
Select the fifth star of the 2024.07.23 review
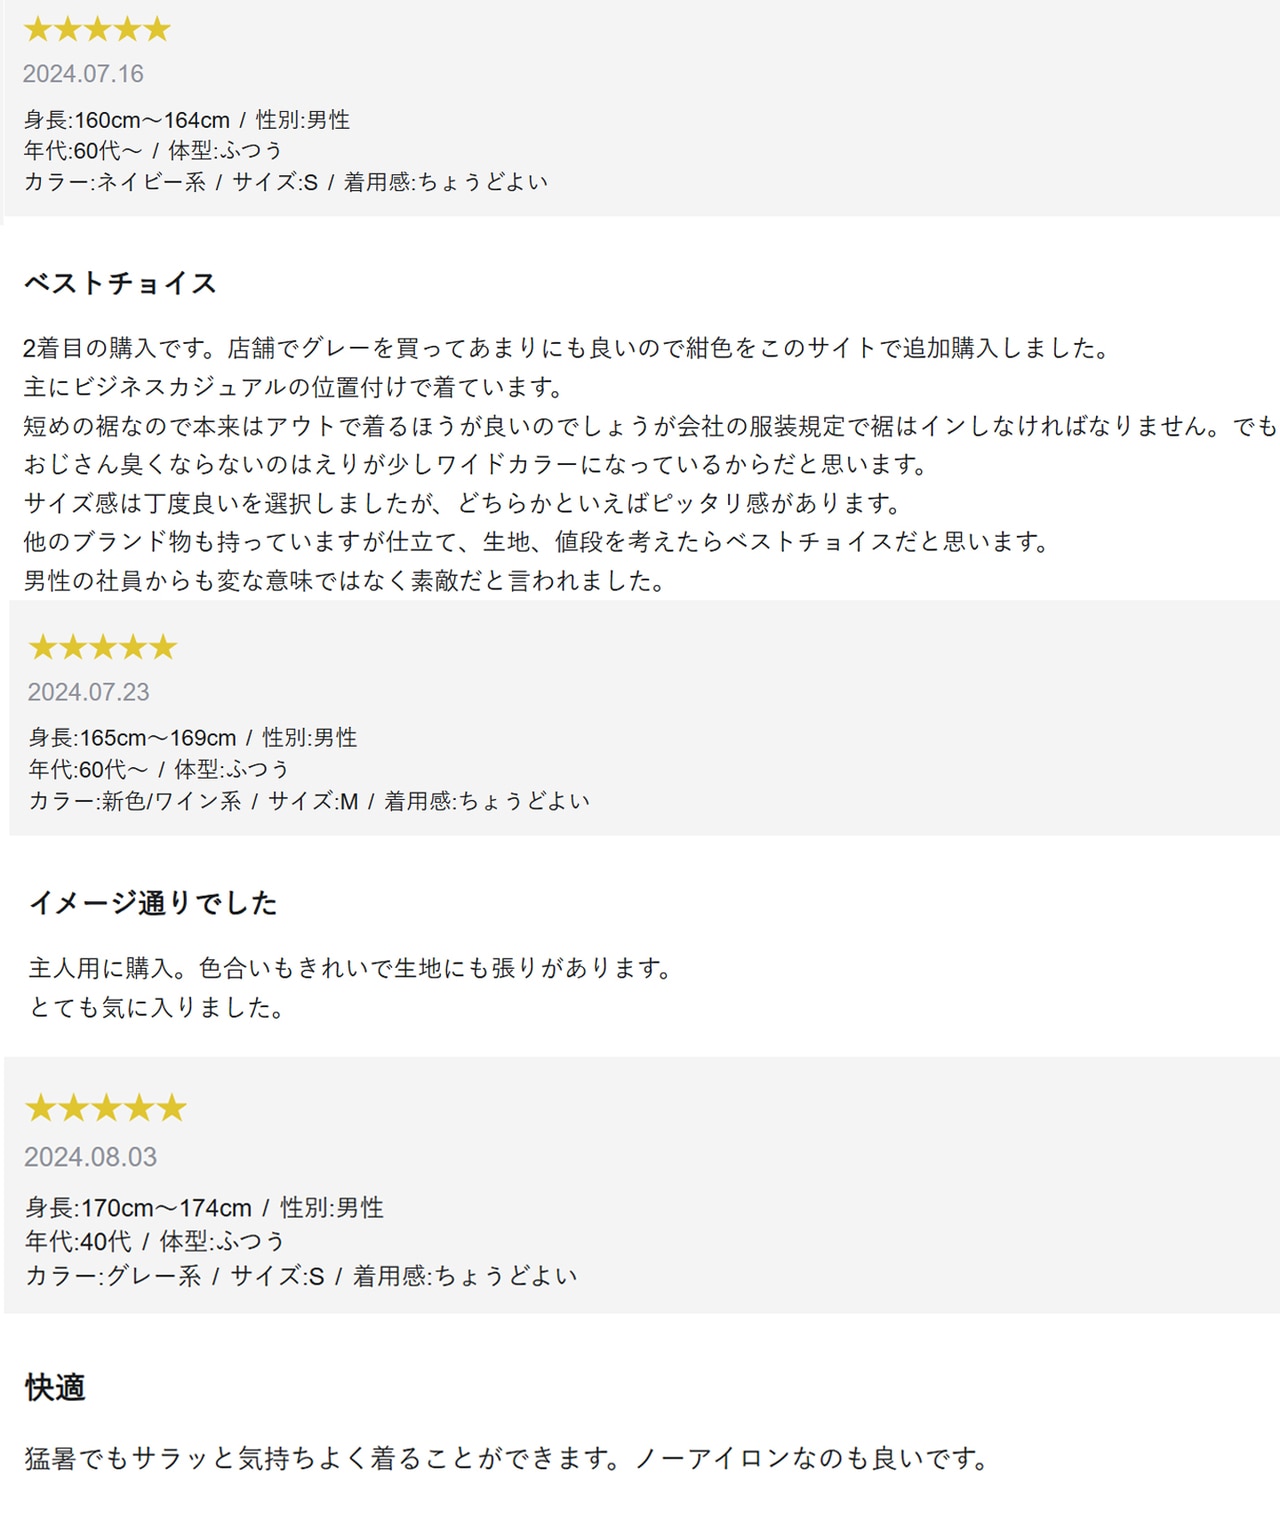tap(163, 648)
